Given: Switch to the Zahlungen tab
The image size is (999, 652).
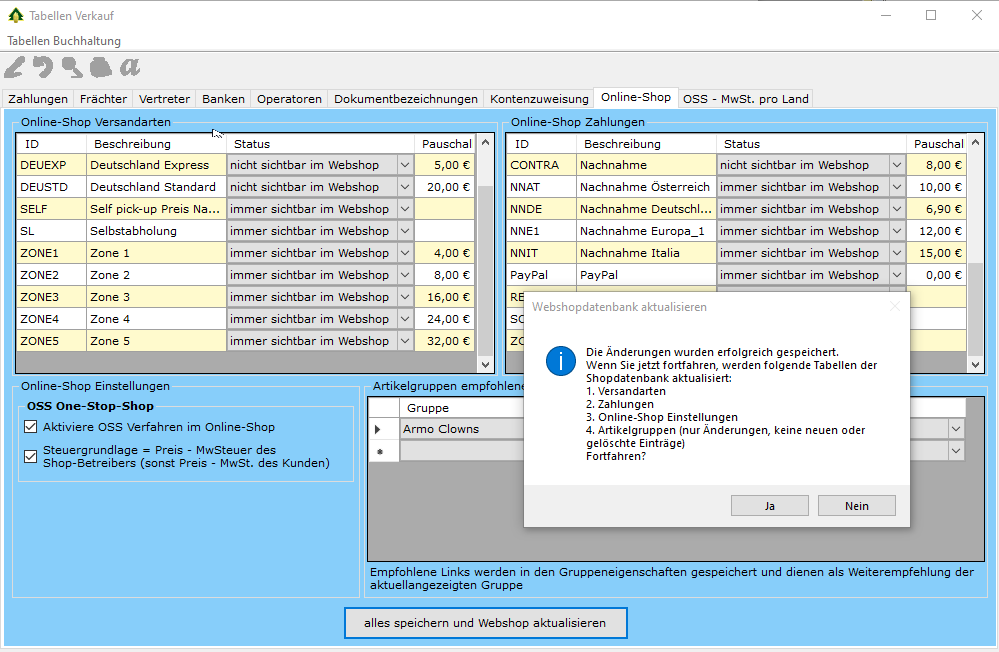Looking at the screenshot, I should click(x=38, y=99).
